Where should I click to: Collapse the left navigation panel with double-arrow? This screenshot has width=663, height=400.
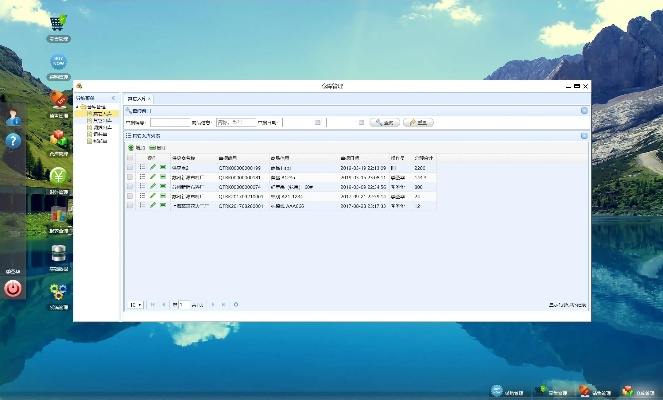point(113,98)
